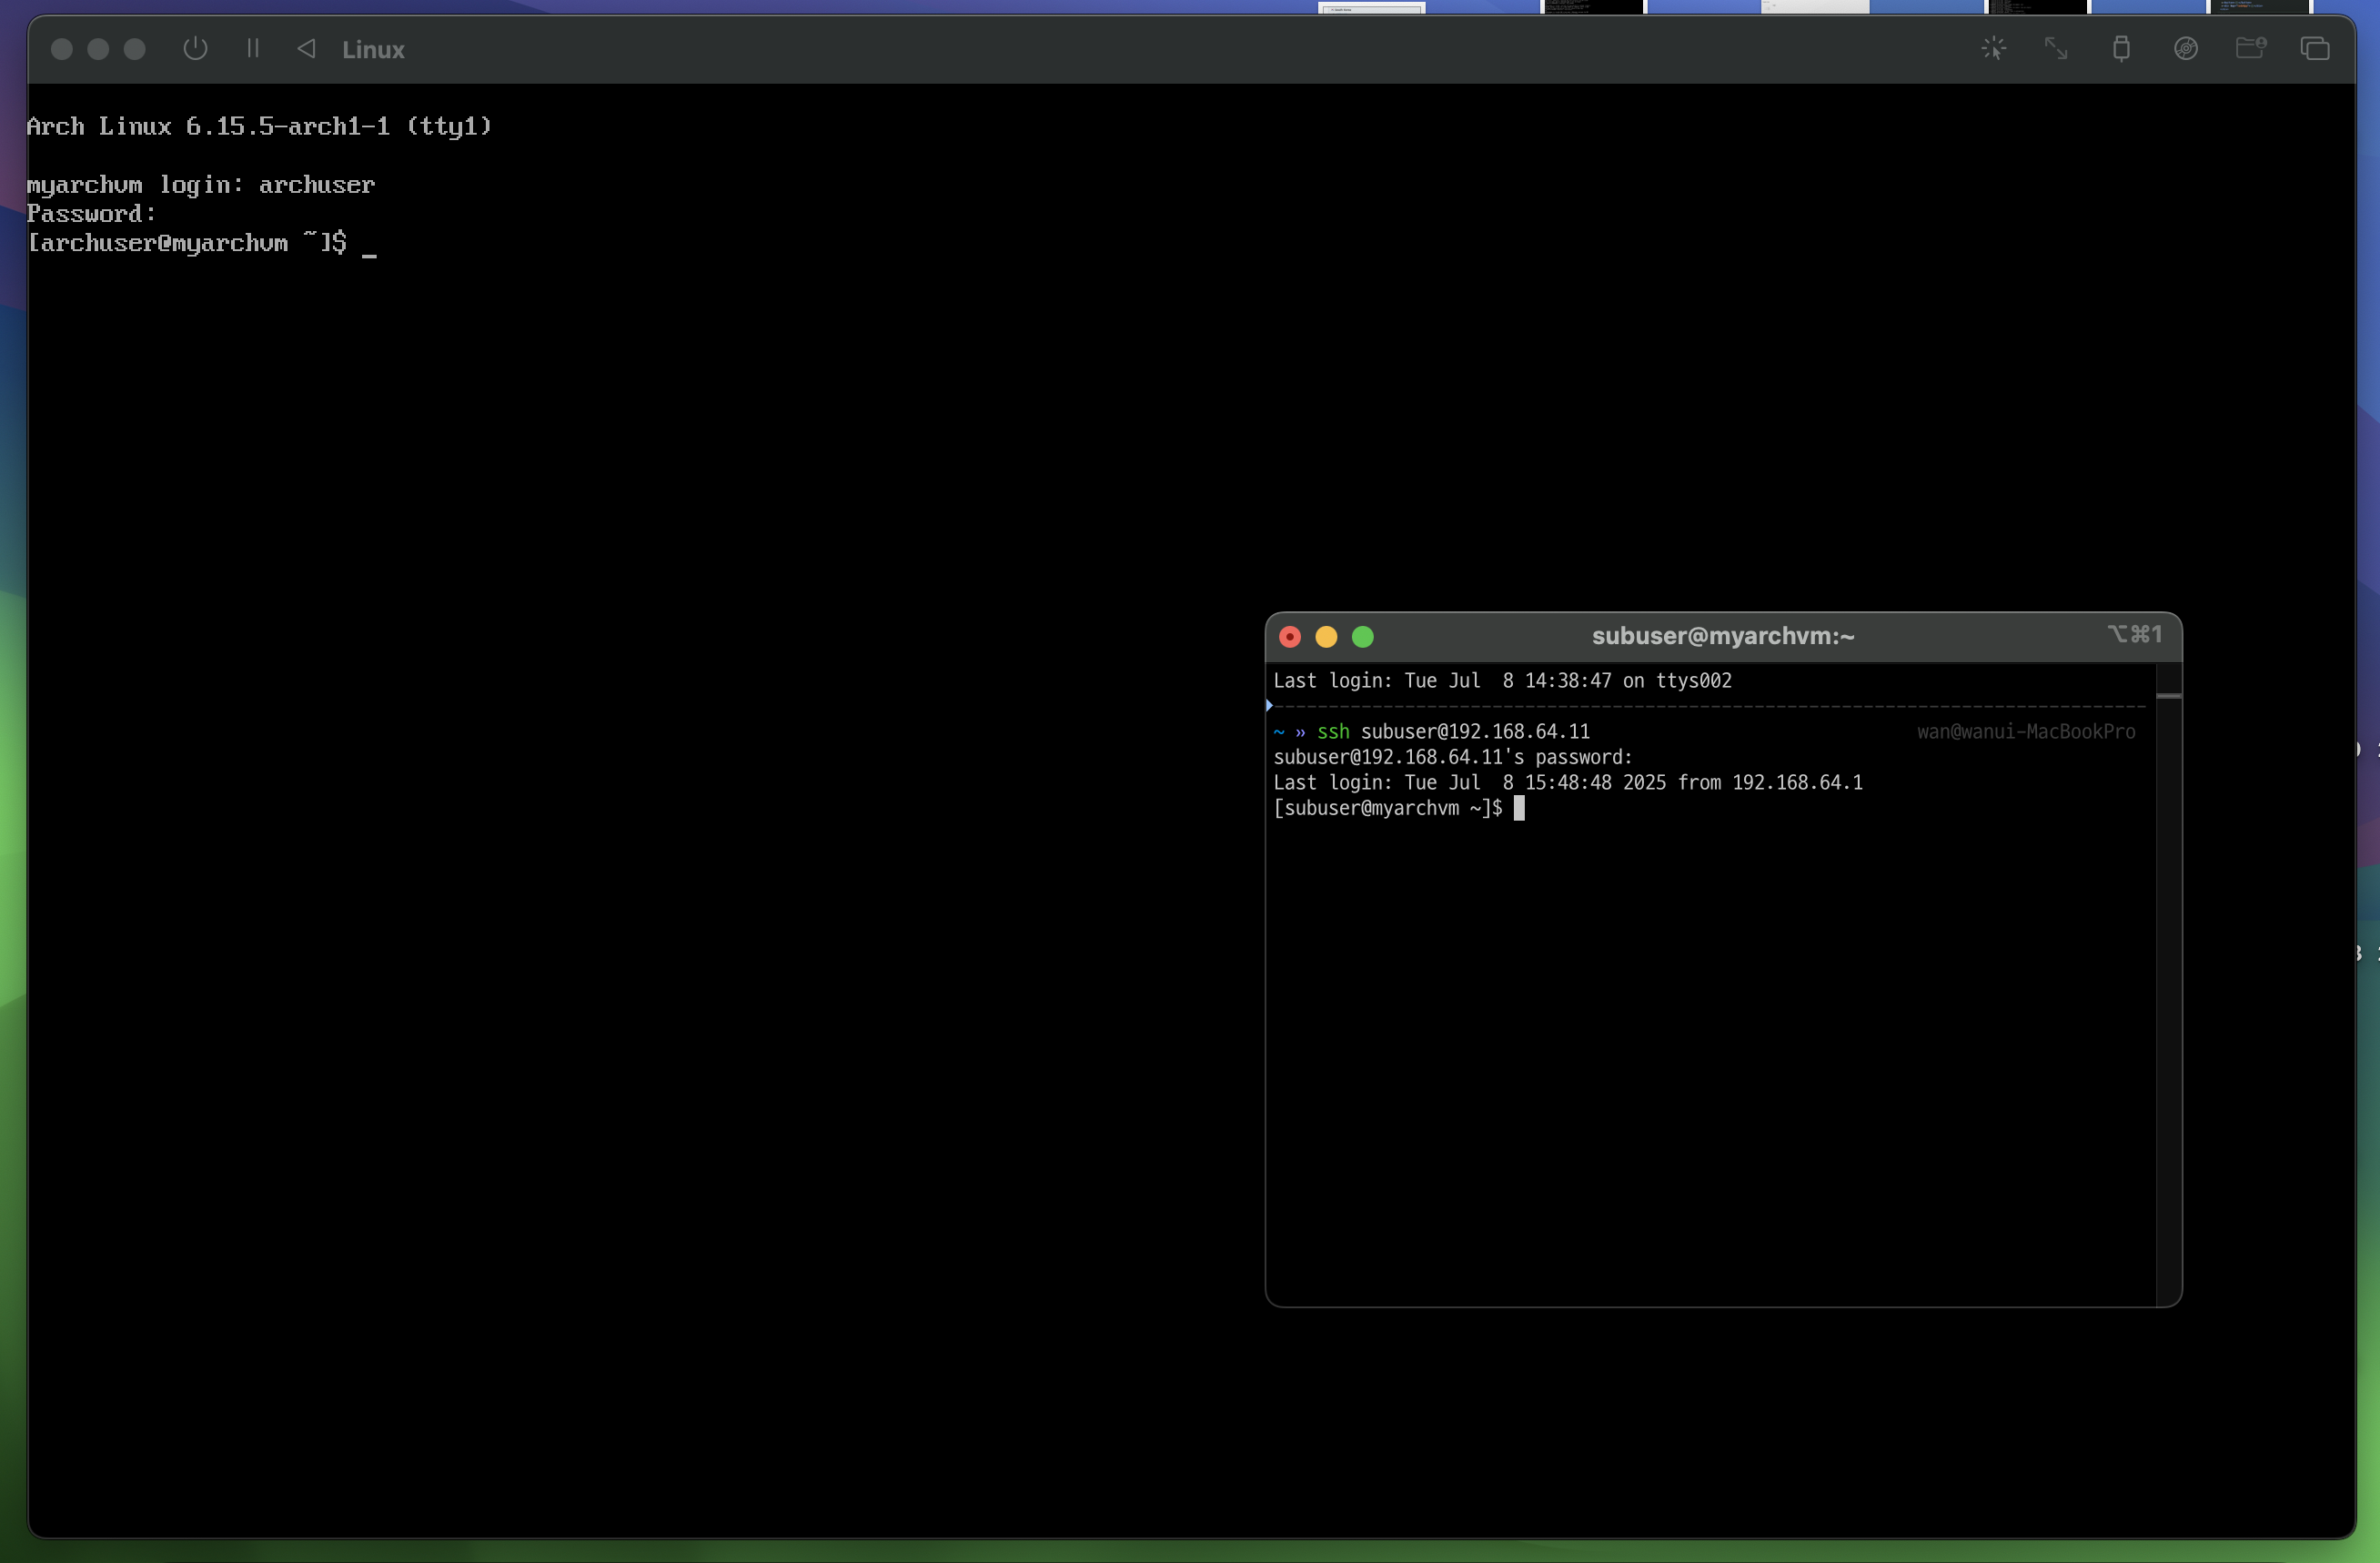Image resolution: width=2380 pixels, height=1563 pixels.
Task: Click 'subuser@192.168.64.11' after ssh command
Action: [1475, 732]
